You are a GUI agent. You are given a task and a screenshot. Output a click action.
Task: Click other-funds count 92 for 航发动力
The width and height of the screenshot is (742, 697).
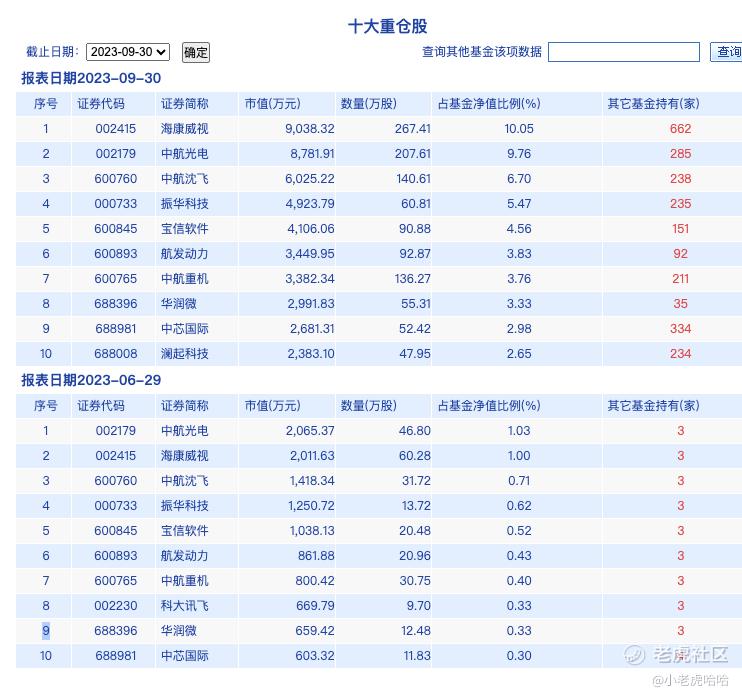[x=680, y=254]
